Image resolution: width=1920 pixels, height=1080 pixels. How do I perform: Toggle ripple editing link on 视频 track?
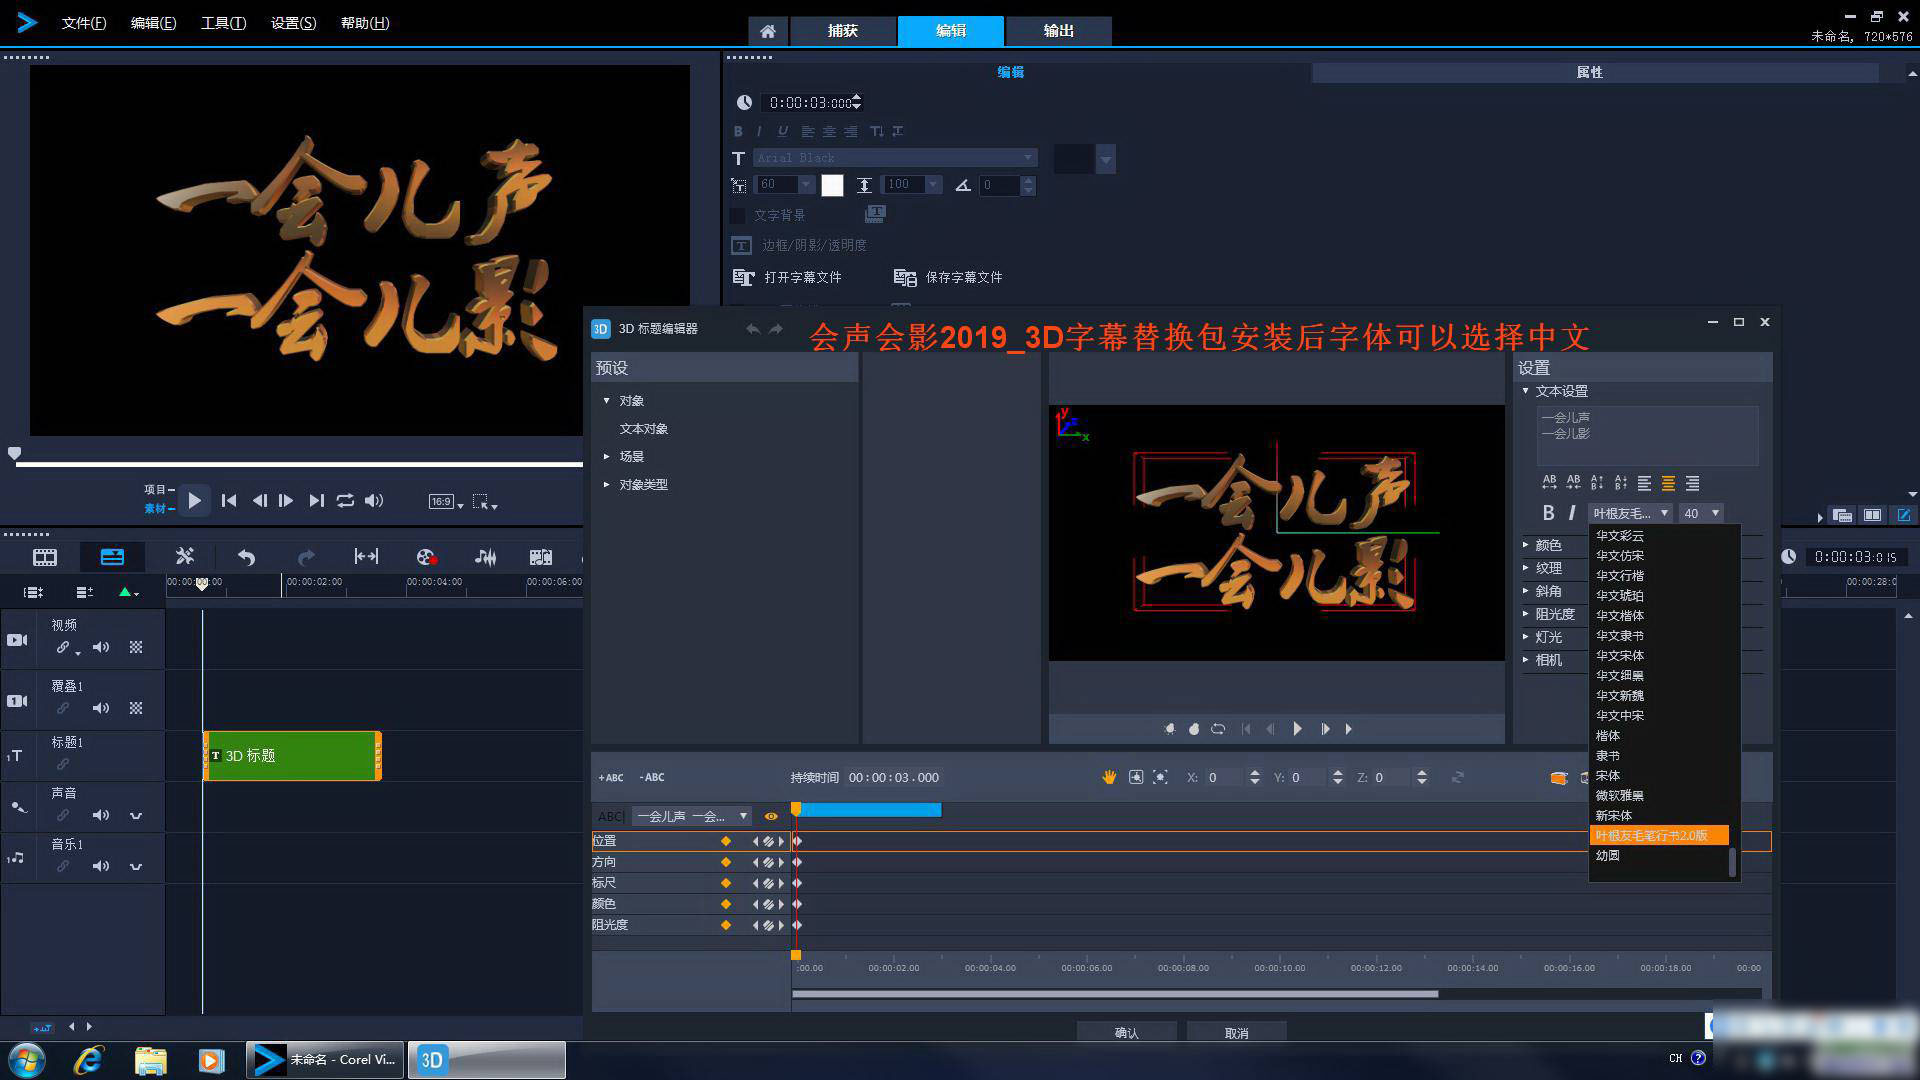[x=63, y=648]
